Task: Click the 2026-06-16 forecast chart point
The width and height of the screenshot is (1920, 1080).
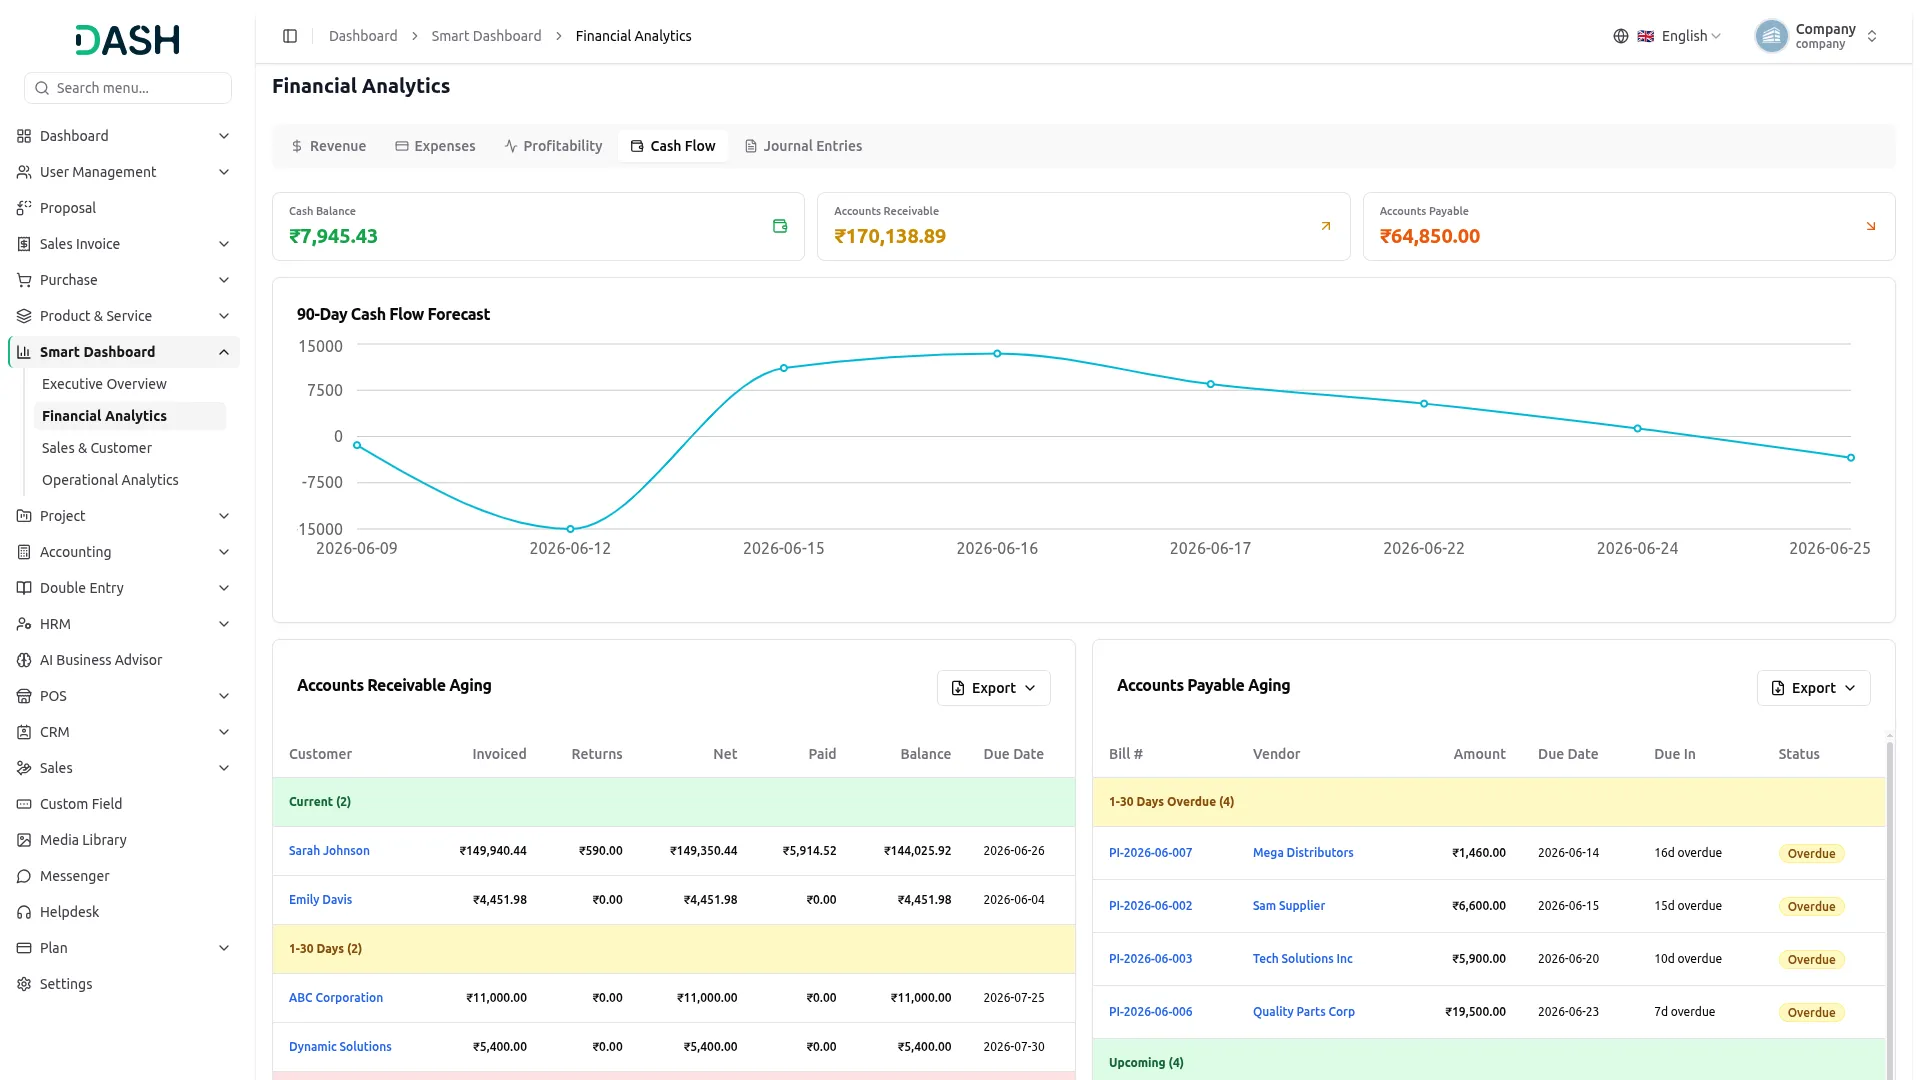Action: pos(997,354)
